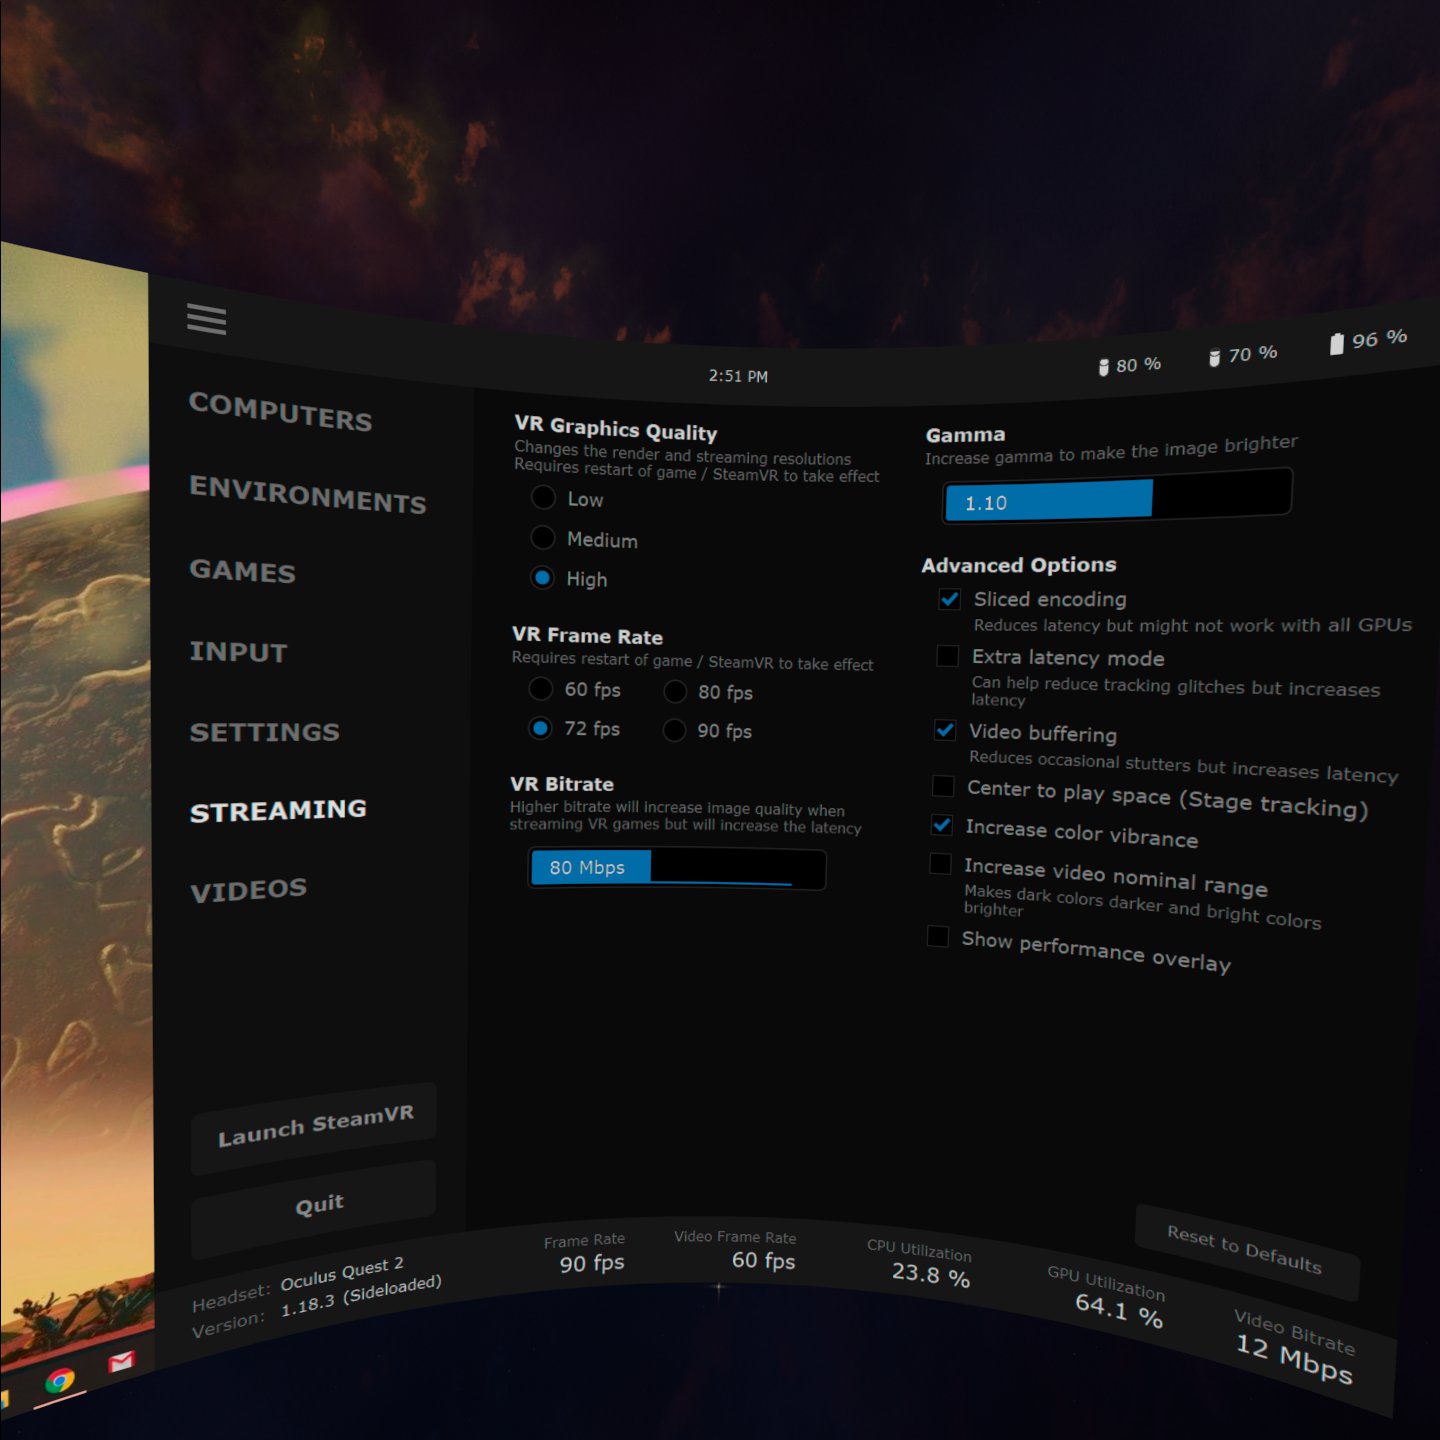1440x1440 pixels.
Task: Open the Games tab
Action: coord(242,571)
